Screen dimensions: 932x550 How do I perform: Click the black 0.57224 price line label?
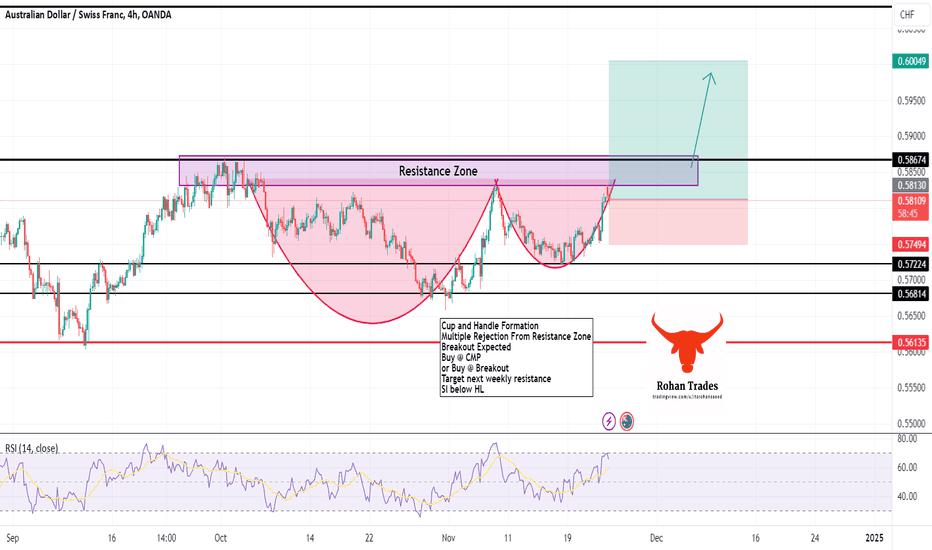point(911,265)
